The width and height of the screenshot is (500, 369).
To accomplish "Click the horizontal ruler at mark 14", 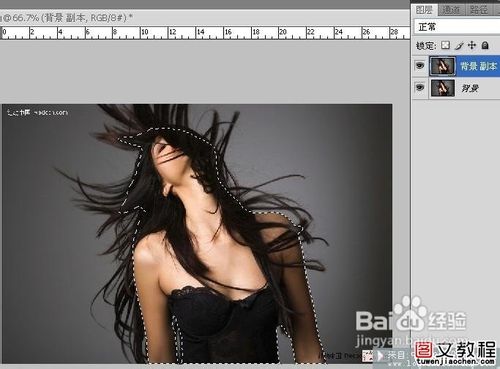I will (x=200, y=32).
